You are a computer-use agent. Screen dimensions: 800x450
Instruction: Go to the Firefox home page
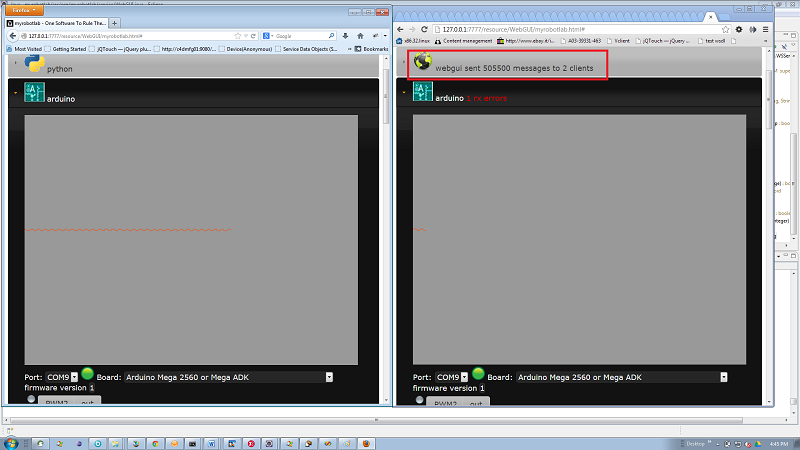pos(360,36)
